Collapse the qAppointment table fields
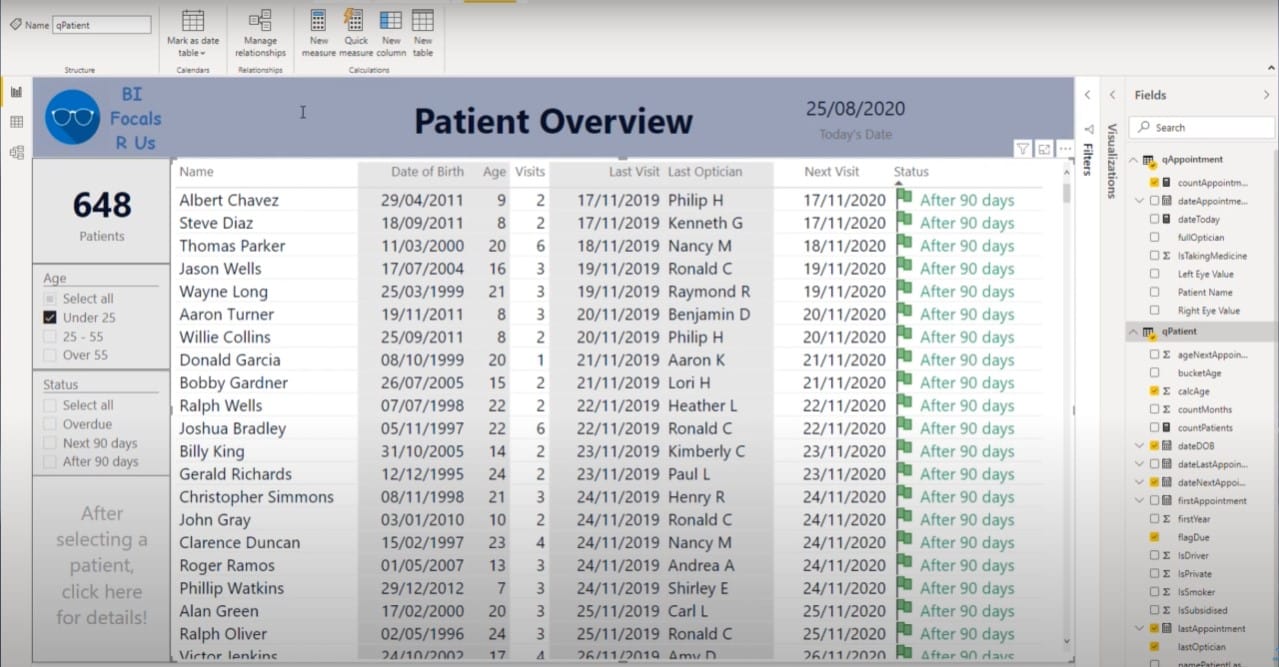The height and width of the screenshot is (667, 1279). [x=1133, y=160]
